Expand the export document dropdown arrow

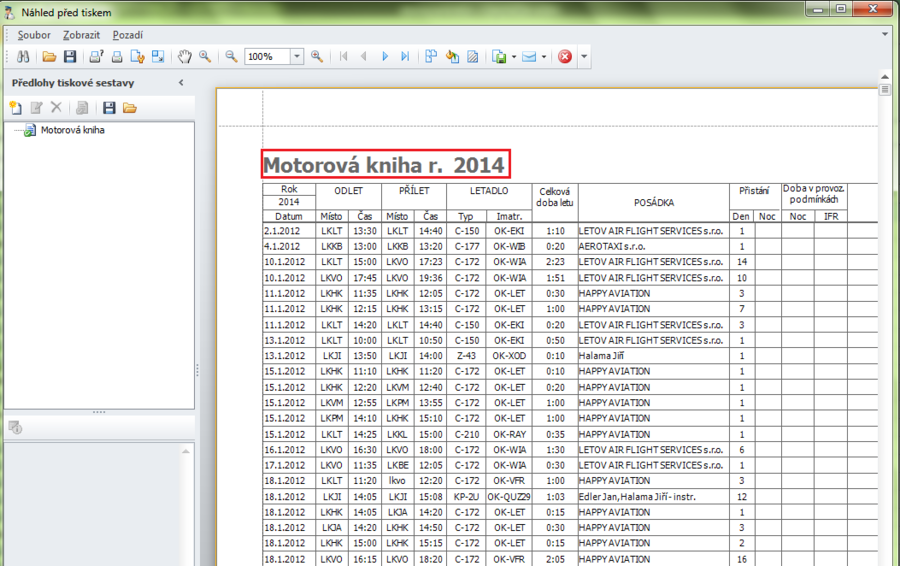tap(514, 57)
